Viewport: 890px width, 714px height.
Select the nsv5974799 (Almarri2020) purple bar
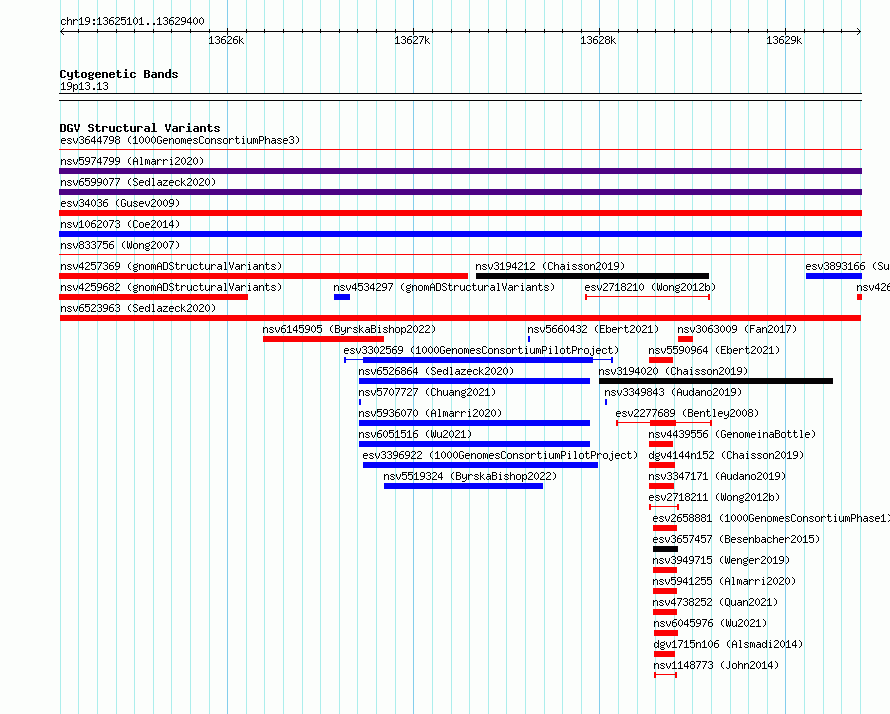pos(460,171)
